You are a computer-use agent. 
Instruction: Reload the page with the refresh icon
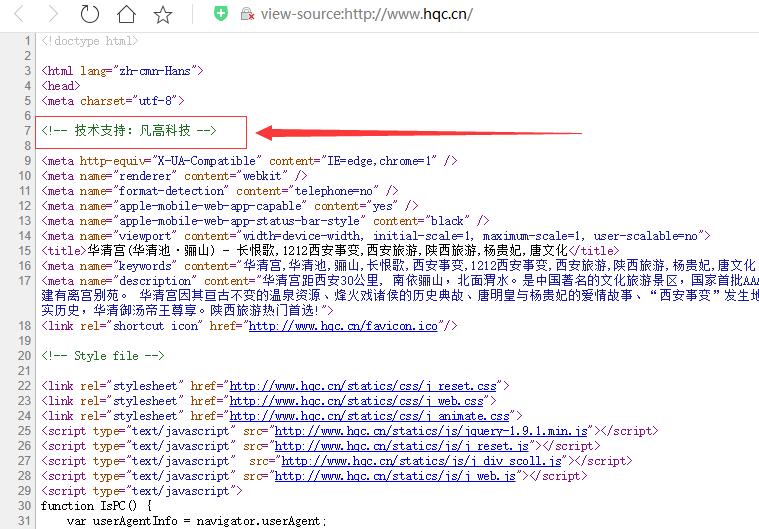pyautogui.click(x=90, y=14)
